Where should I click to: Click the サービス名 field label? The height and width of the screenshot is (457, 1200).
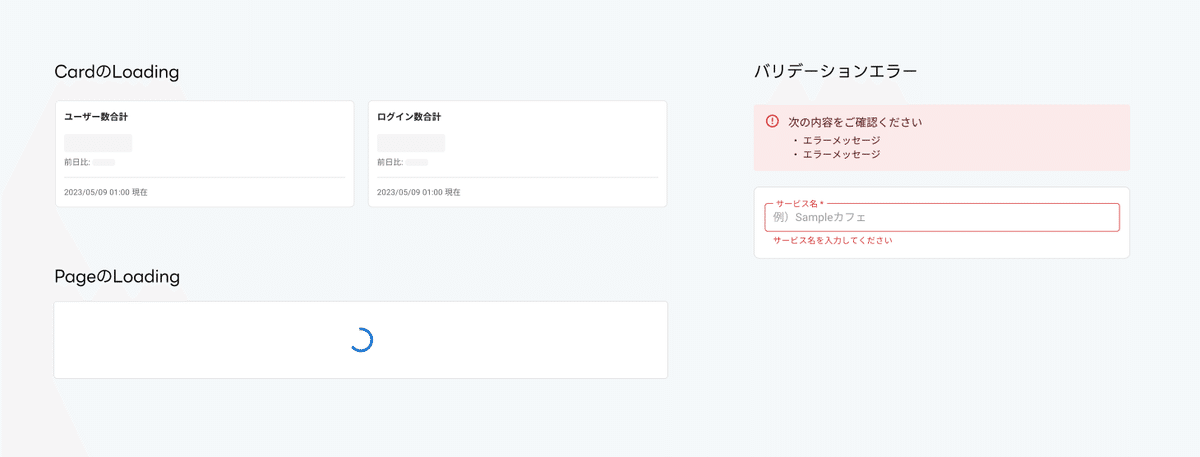pyautogui.click(x=800, y=204)
